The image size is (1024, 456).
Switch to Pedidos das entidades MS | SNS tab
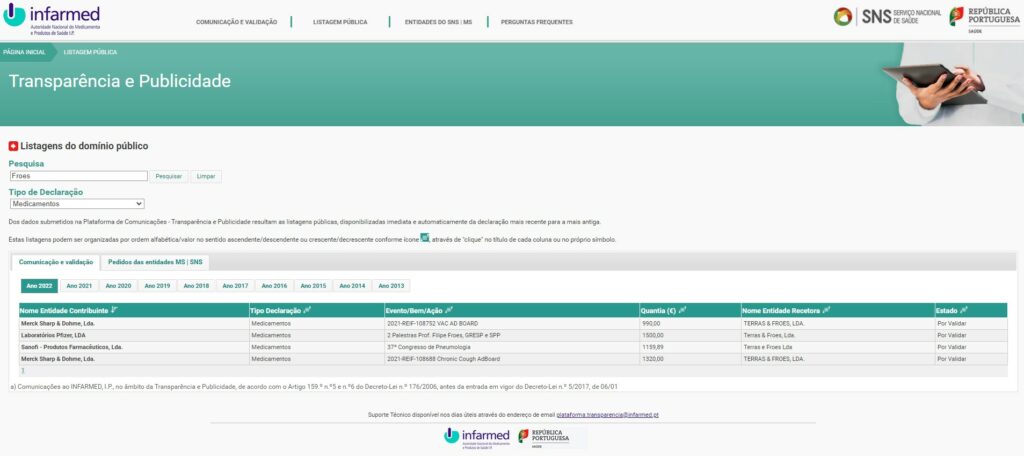[x=155, y=262]
